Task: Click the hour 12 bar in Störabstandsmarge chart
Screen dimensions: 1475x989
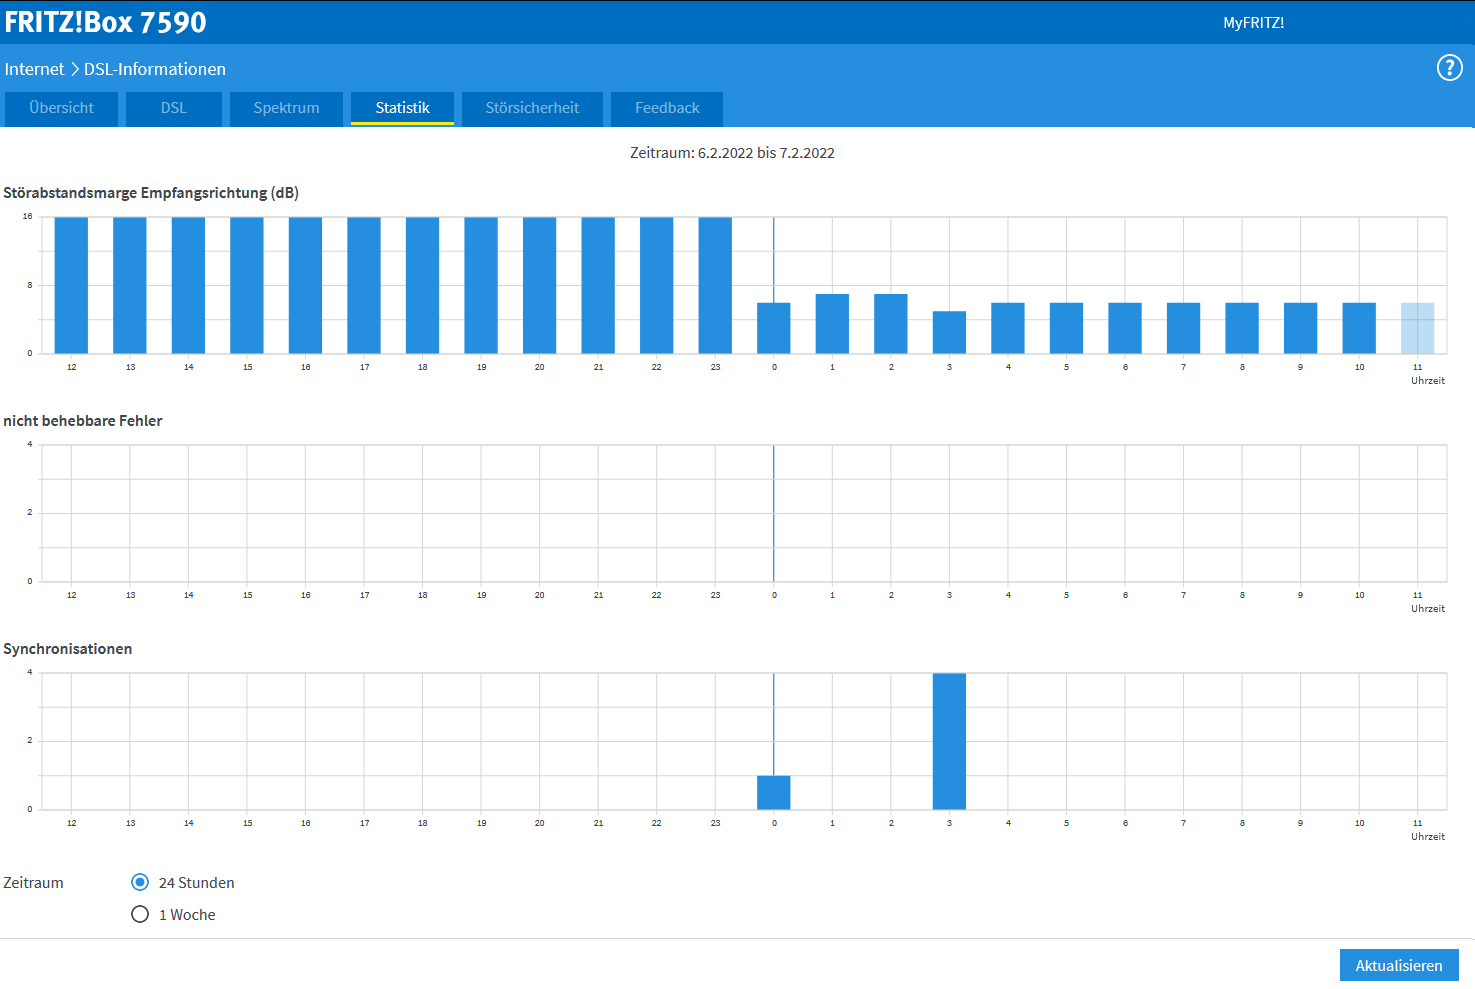Action: [x=71, y=285]
